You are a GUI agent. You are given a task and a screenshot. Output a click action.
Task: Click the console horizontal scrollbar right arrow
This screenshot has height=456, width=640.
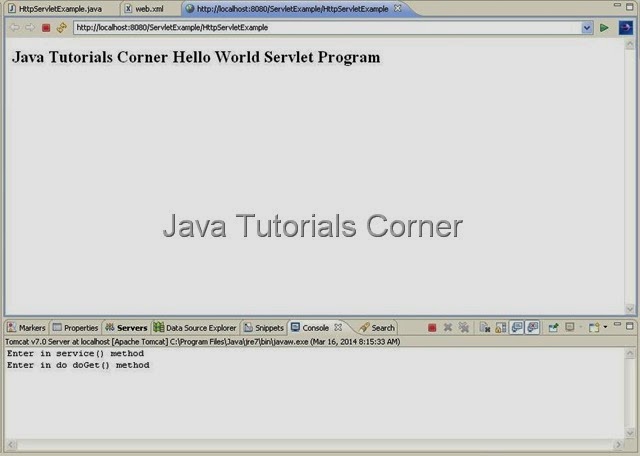619,445
